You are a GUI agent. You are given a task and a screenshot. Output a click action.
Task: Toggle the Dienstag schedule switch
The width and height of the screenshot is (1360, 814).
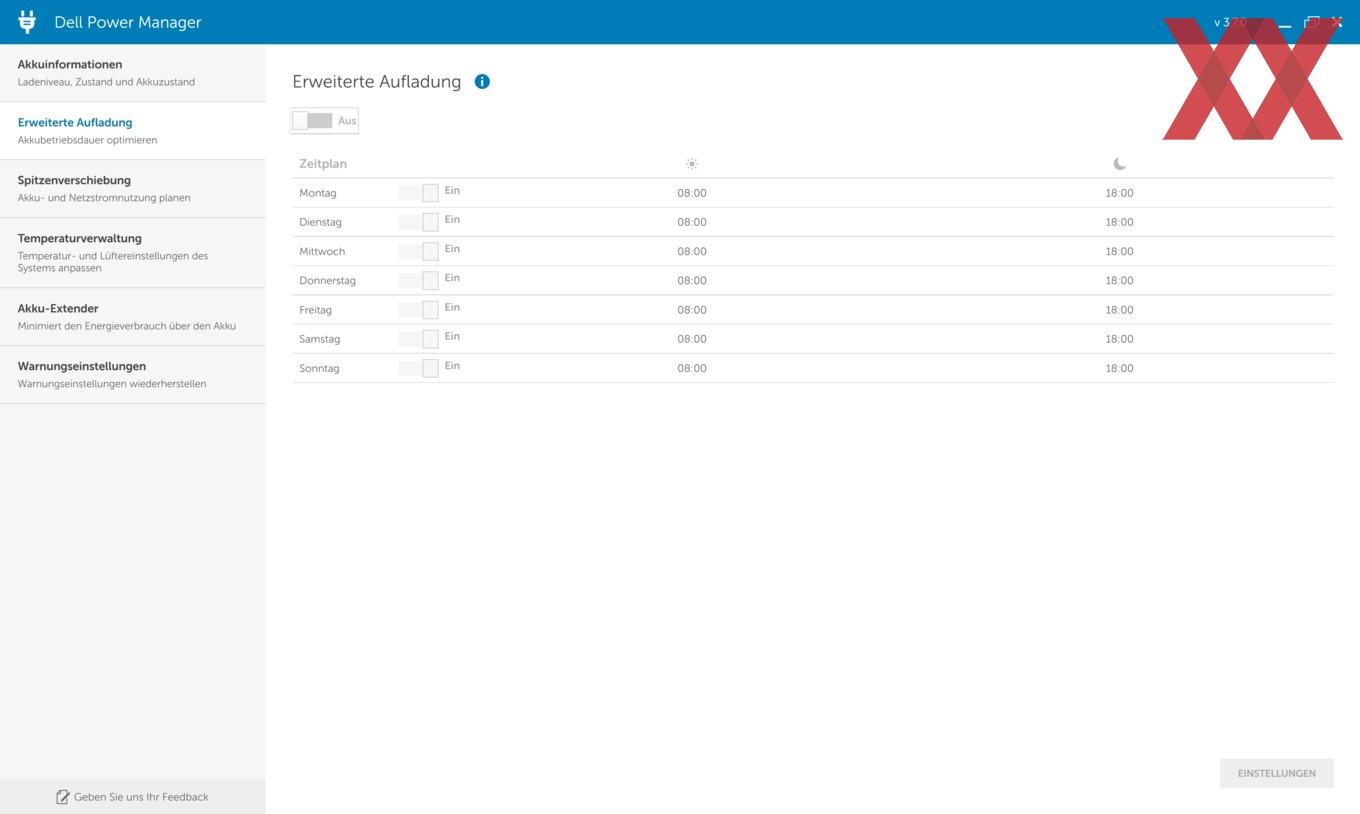click(x=418, y=222)
